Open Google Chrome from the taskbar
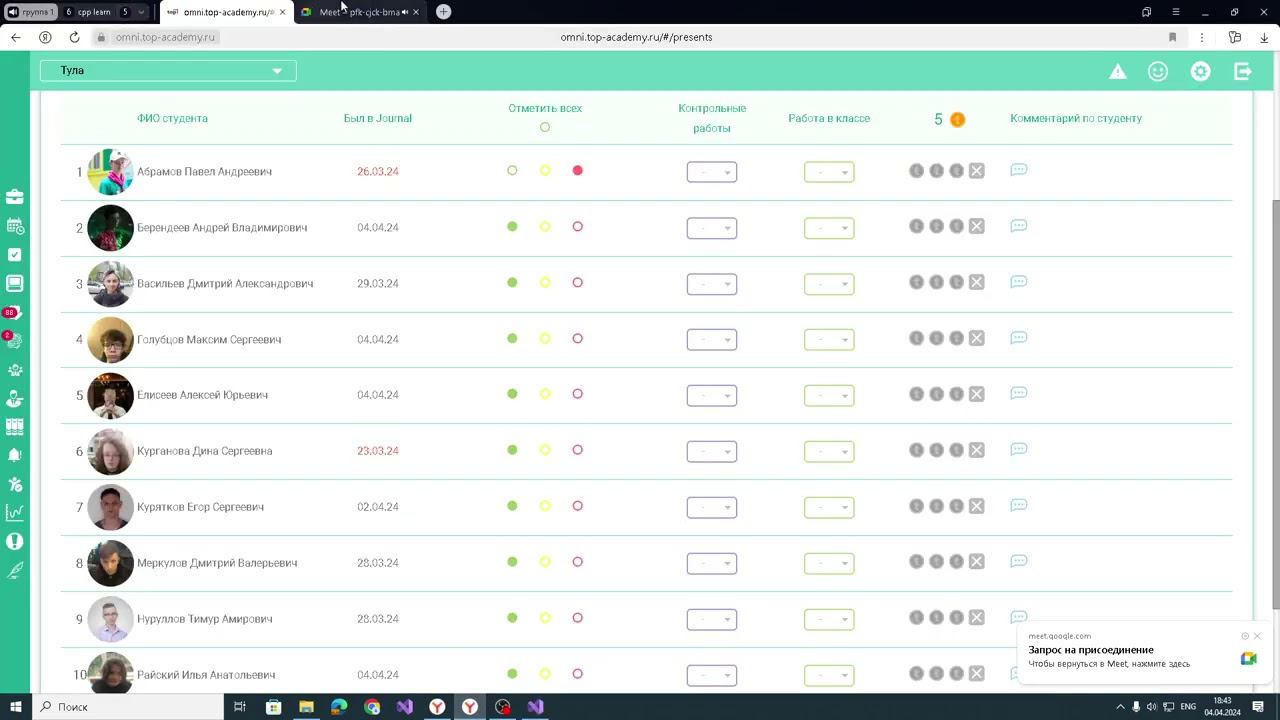 click(x=372, y=707)
